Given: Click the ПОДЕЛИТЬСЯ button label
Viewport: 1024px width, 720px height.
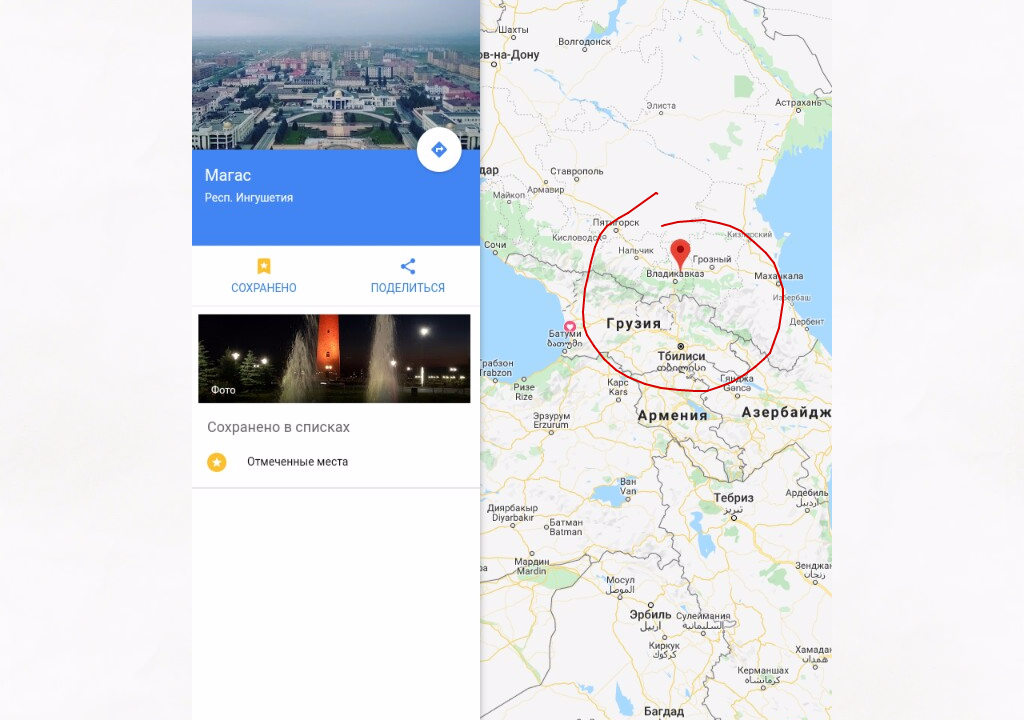Looking at the screenshot, I should [x=408, y=287].
